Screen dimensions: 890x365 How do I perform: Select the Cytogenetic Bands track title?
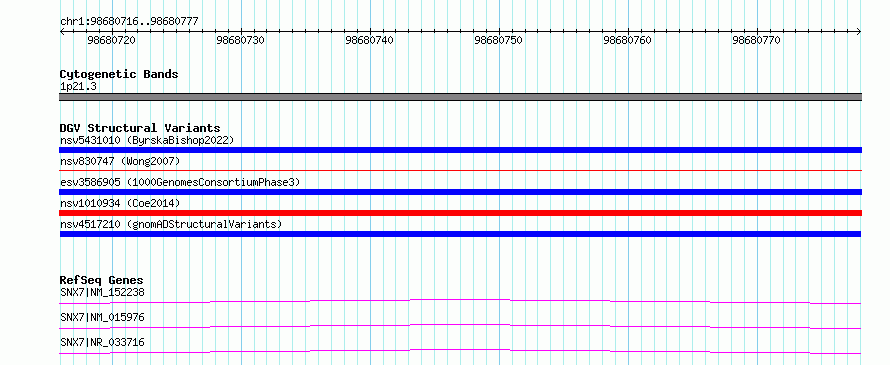pyautogui.click(x=119, y=74)
